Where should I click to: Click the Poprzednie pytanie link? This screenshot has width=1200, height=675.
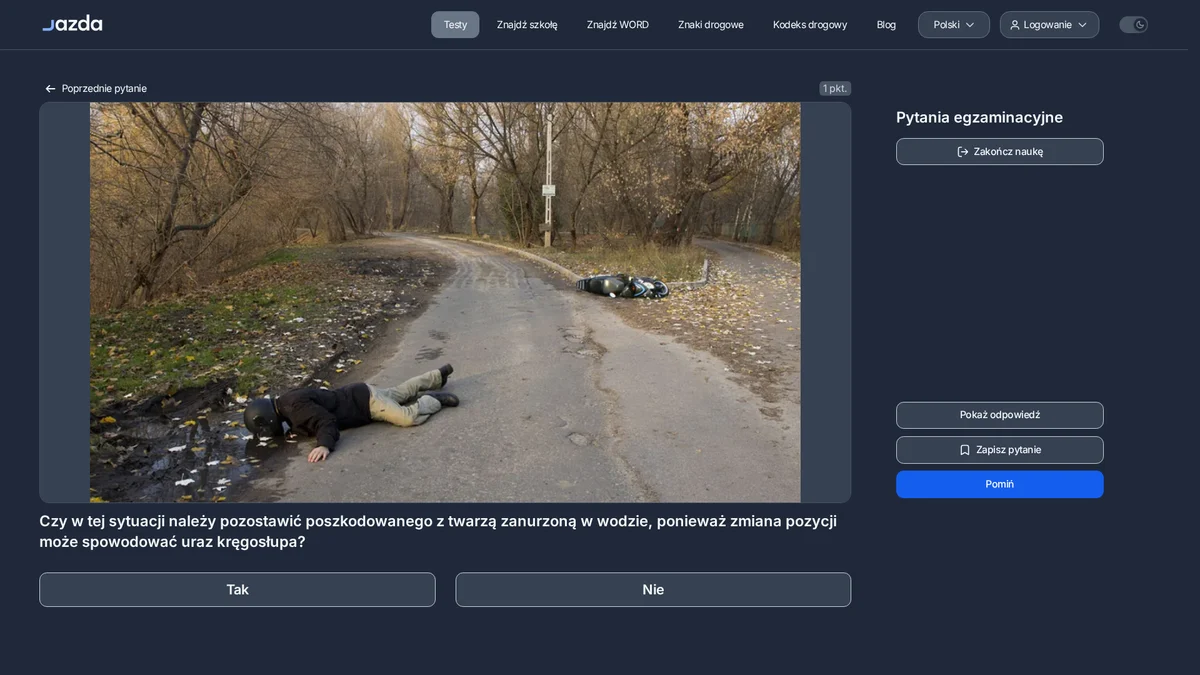95,89
